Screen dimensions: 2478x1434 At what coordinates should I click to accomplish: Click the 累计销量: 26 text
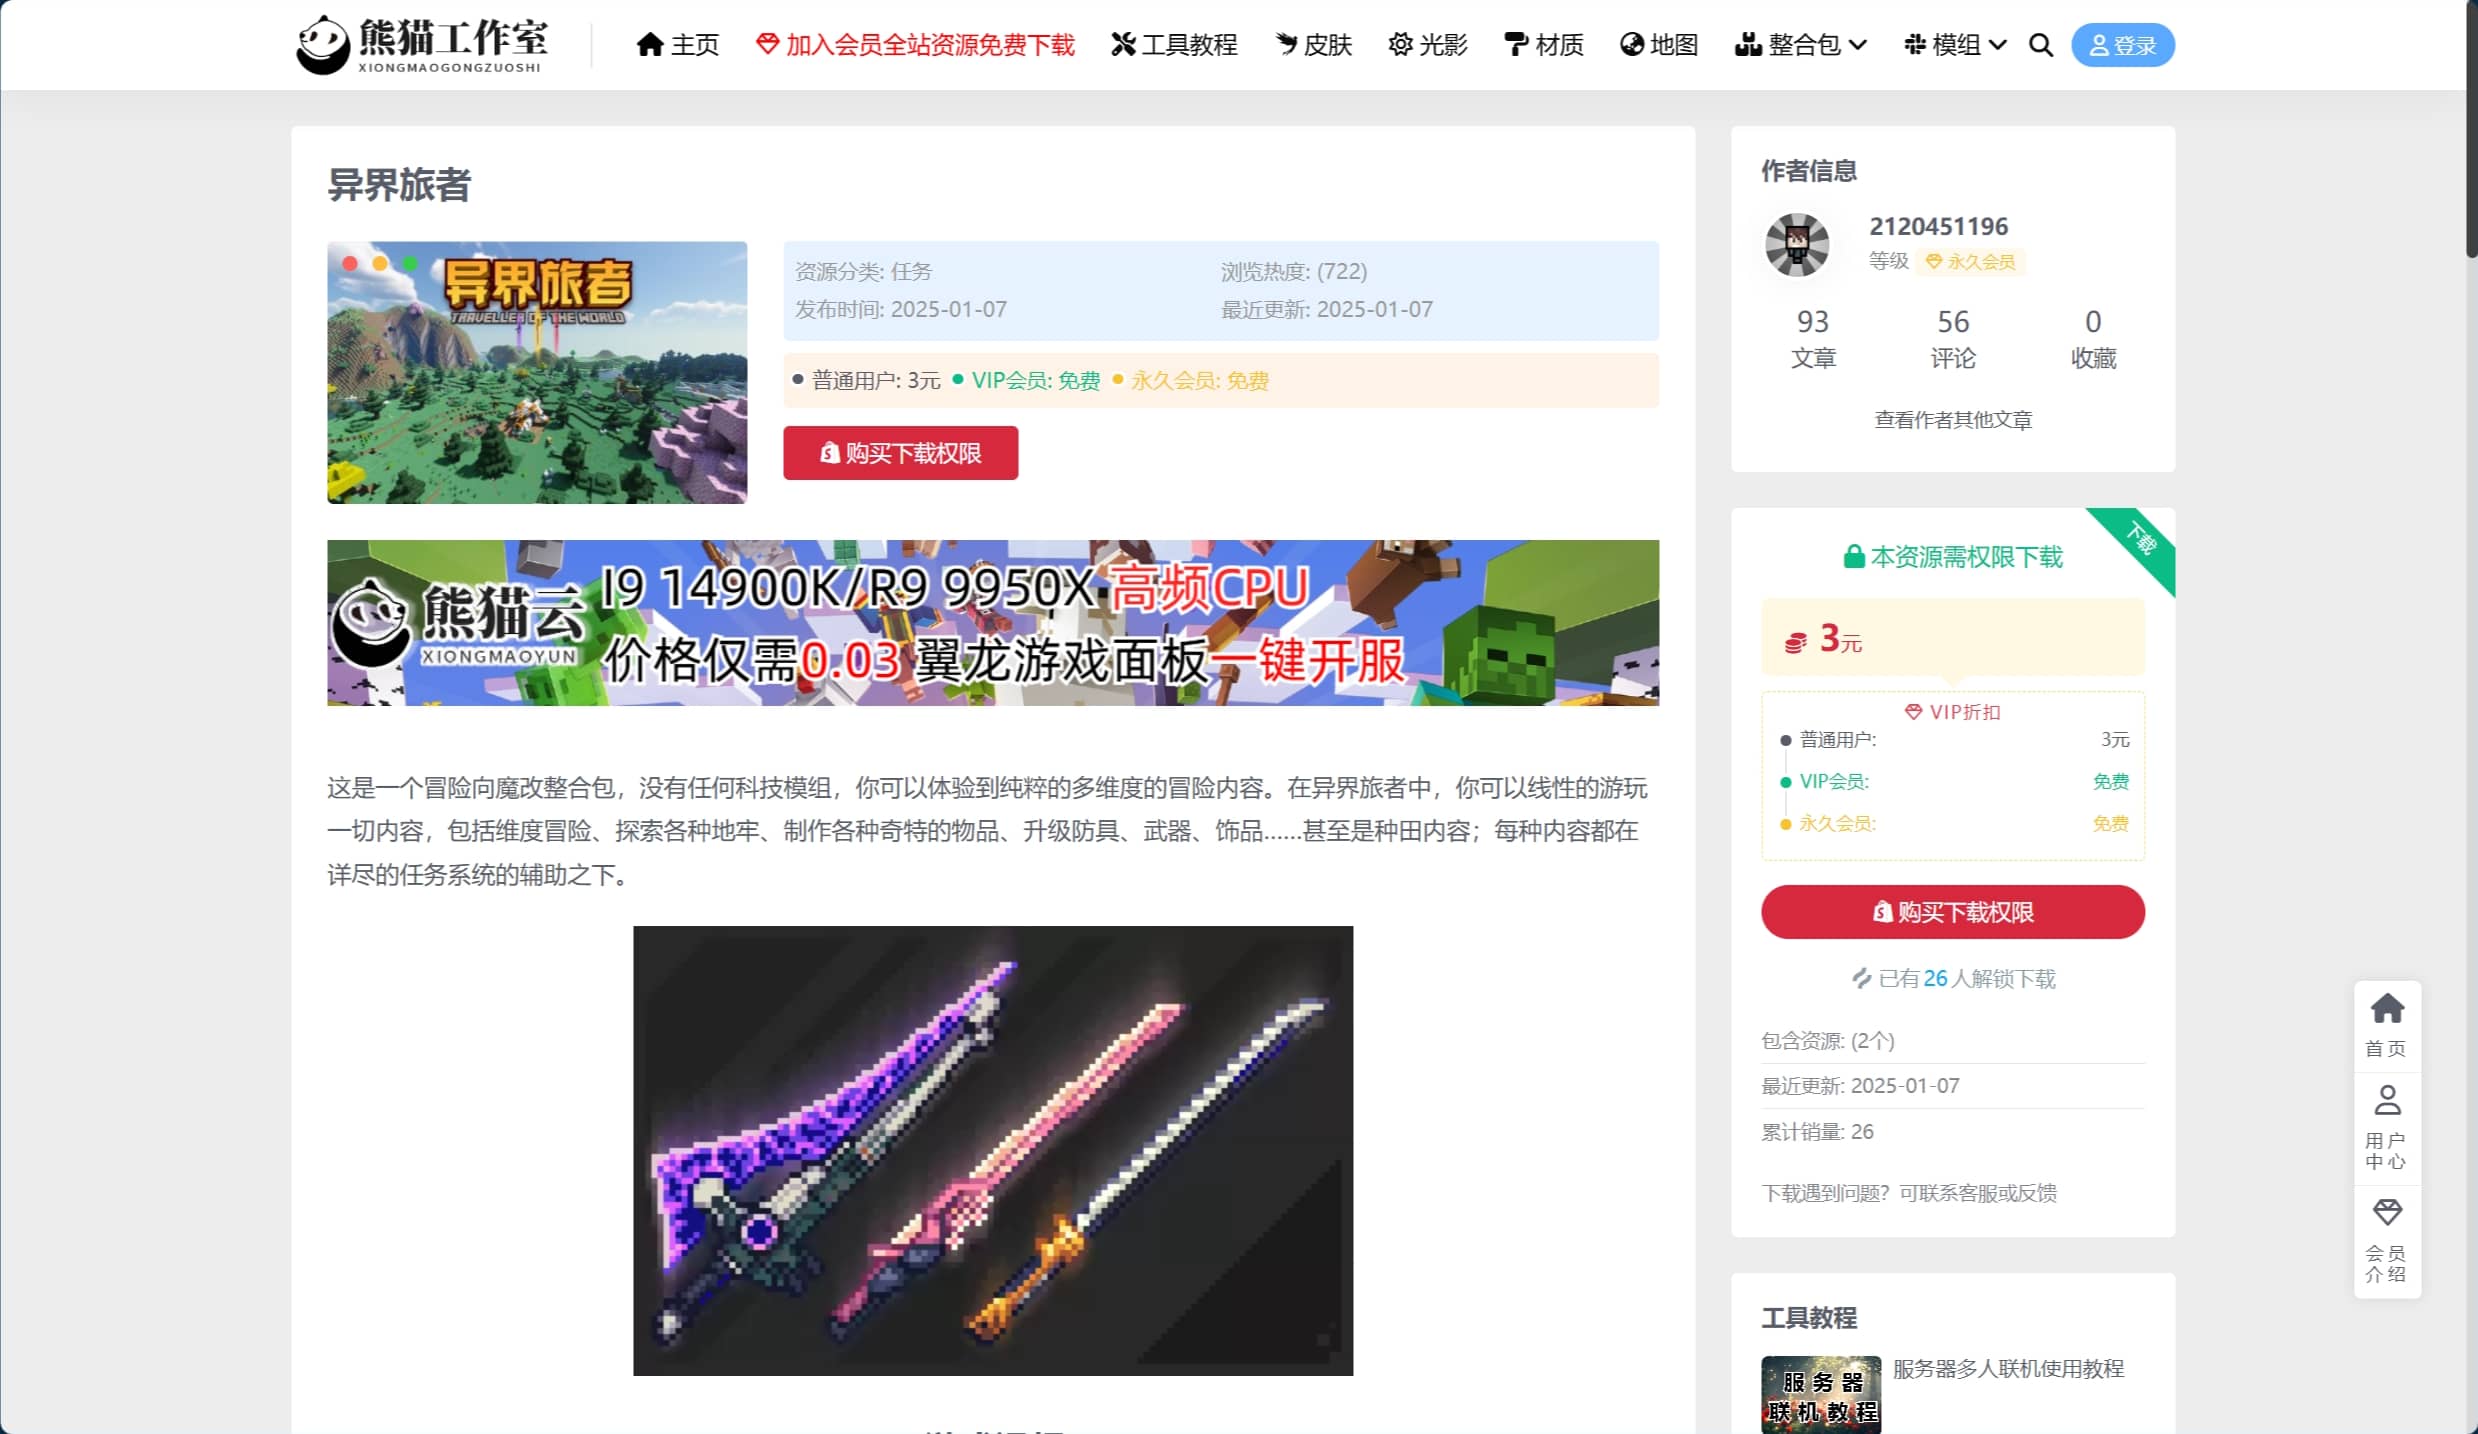1817,1132
